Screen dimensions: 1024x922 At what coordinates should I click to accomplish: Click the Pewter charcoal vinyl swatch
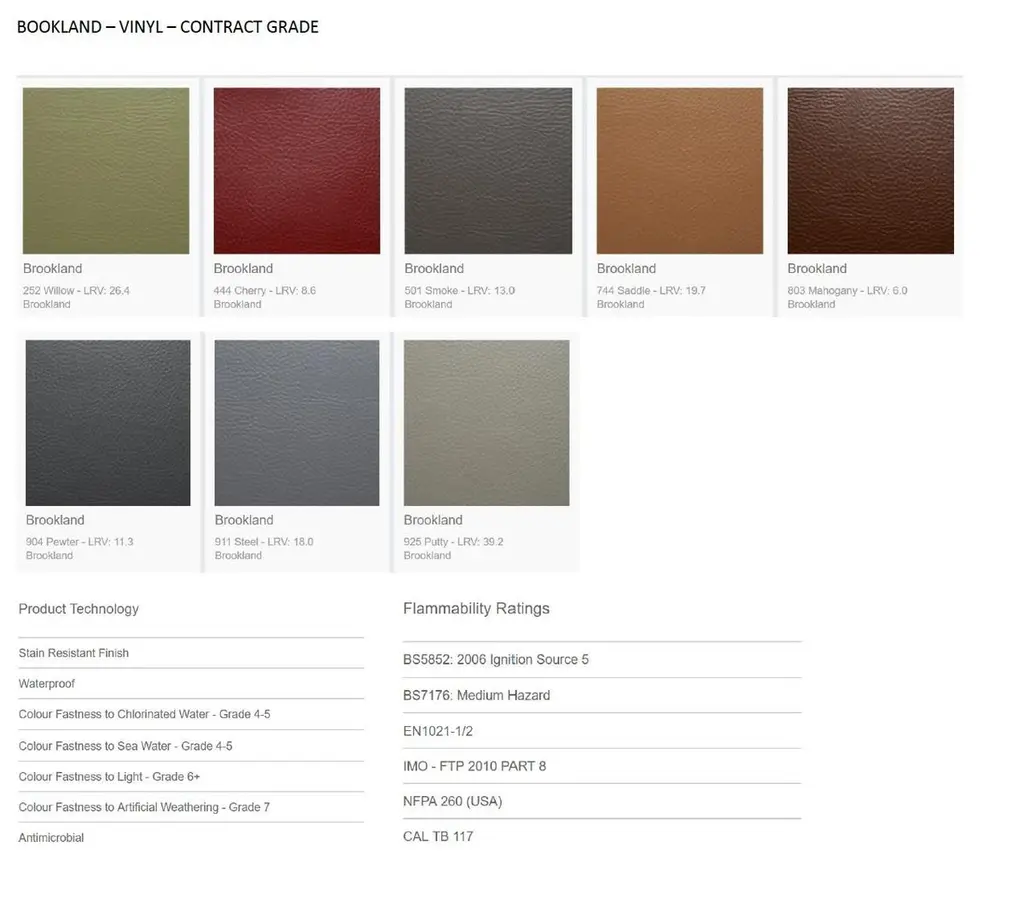click(x=108, y=423)
